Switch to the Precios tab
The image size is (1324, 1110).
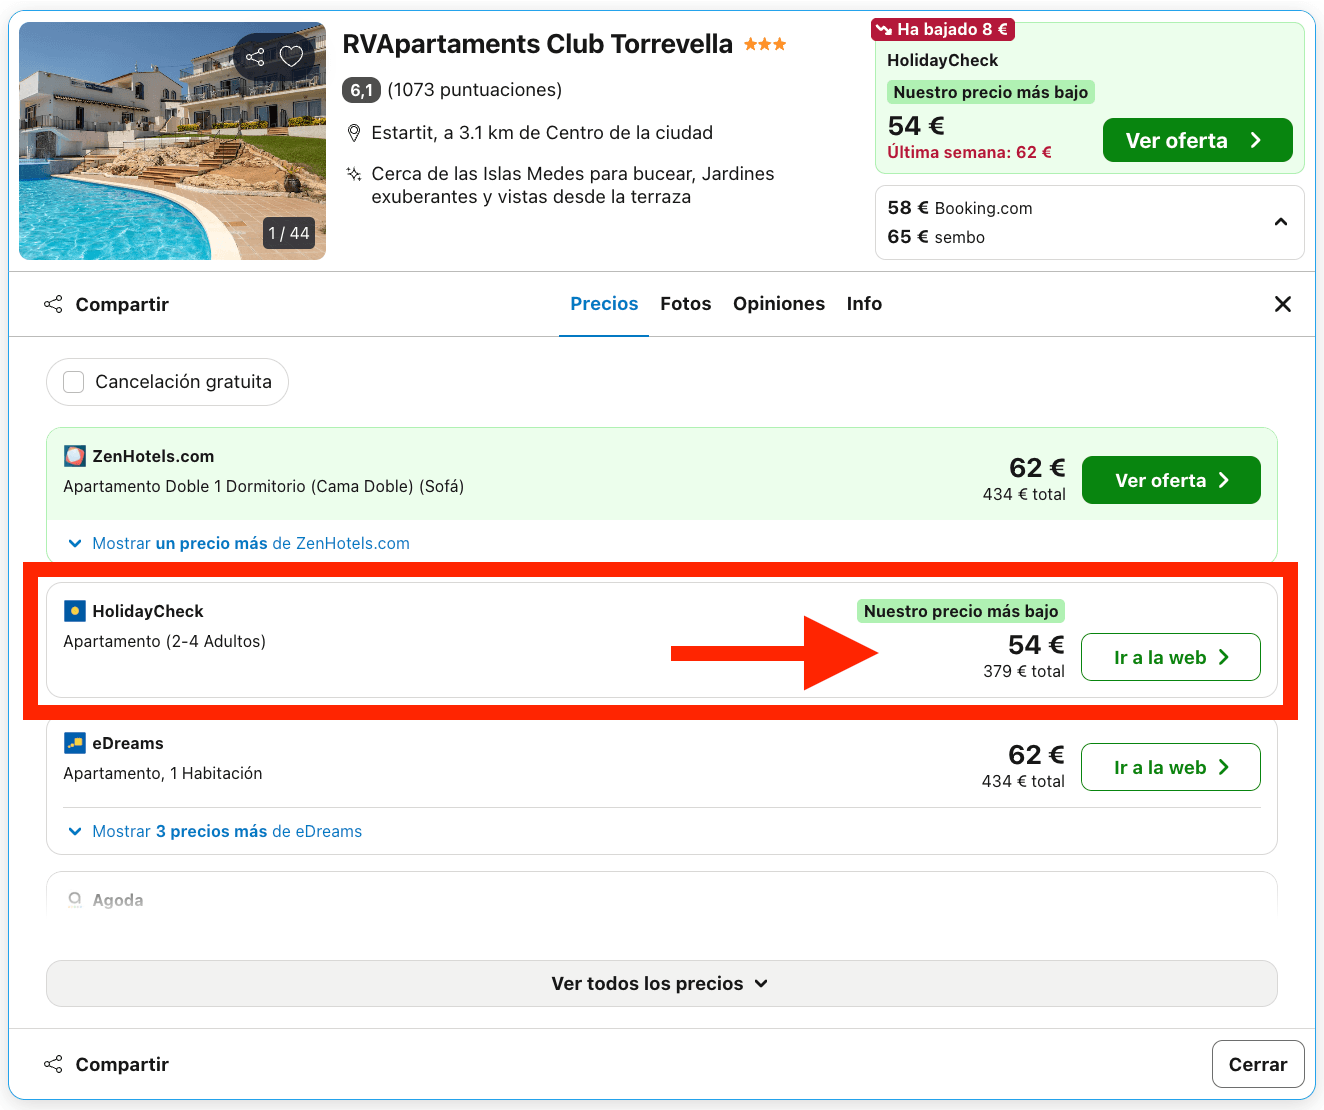(x=604, y=304)
